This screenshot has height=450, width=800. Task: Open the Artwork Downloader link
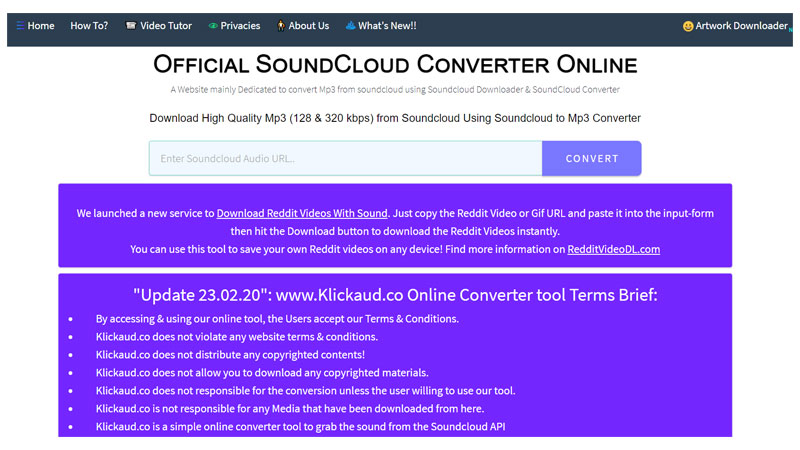point(741,26)
